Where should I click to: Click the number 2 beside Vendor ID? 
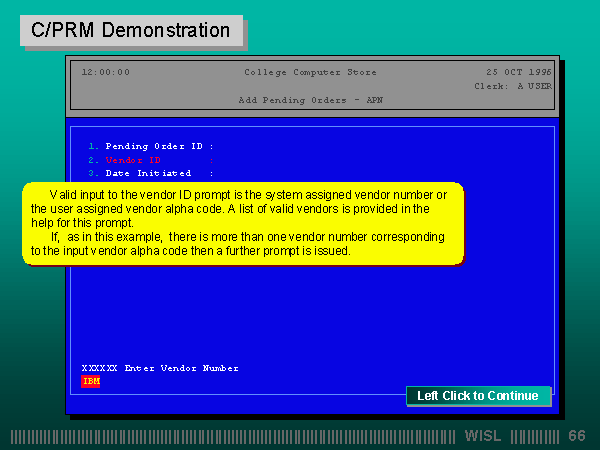point(91,160)
